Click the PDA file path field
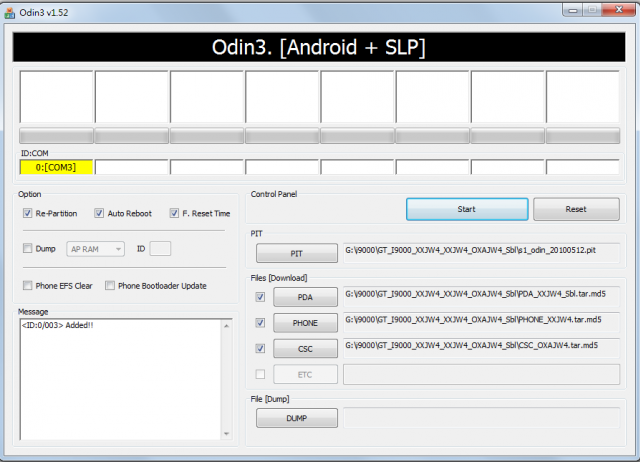Screen dimensions: 640x462 click(482, 296)
